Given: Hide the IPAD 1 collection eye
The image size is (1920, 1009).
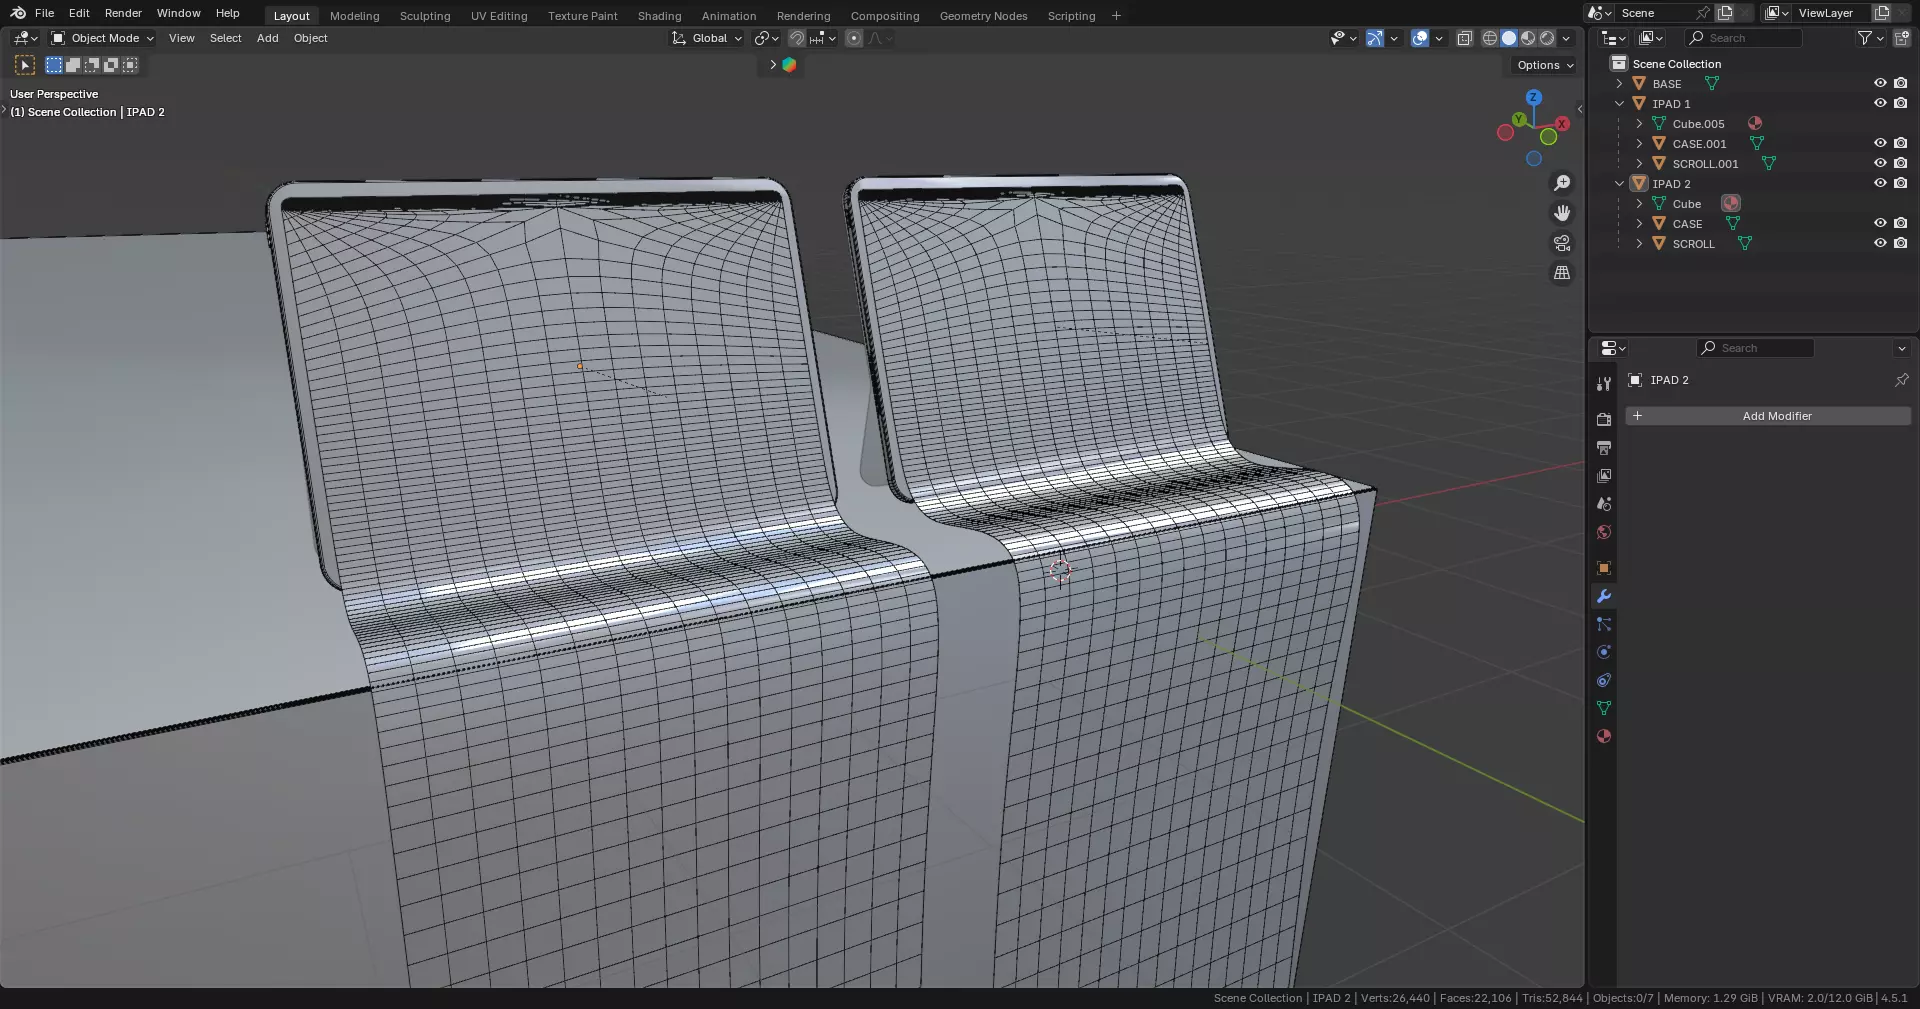Looking at the screenshot, I should pos(1880,103).
